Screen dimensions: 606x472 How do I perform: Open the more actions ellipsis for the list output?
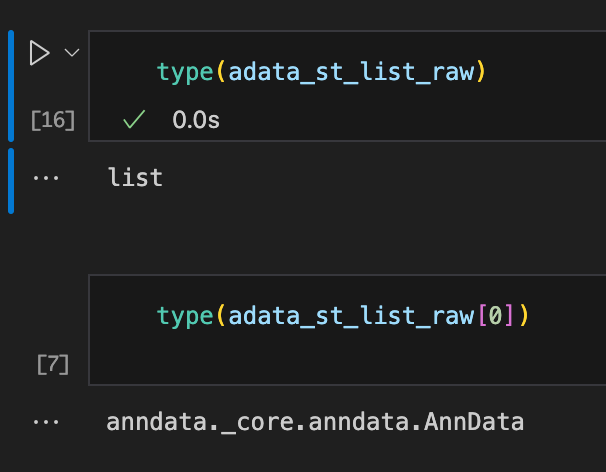(46, 178)
